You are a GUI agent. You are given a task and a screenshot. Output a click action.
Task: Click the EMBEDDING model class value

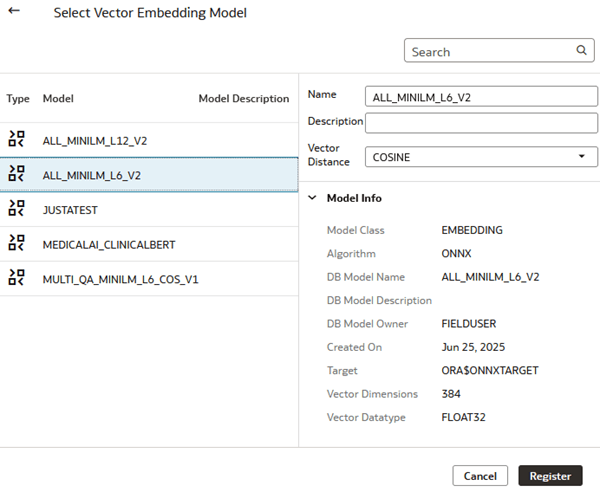pyautogui.click(x=472, y=230)
